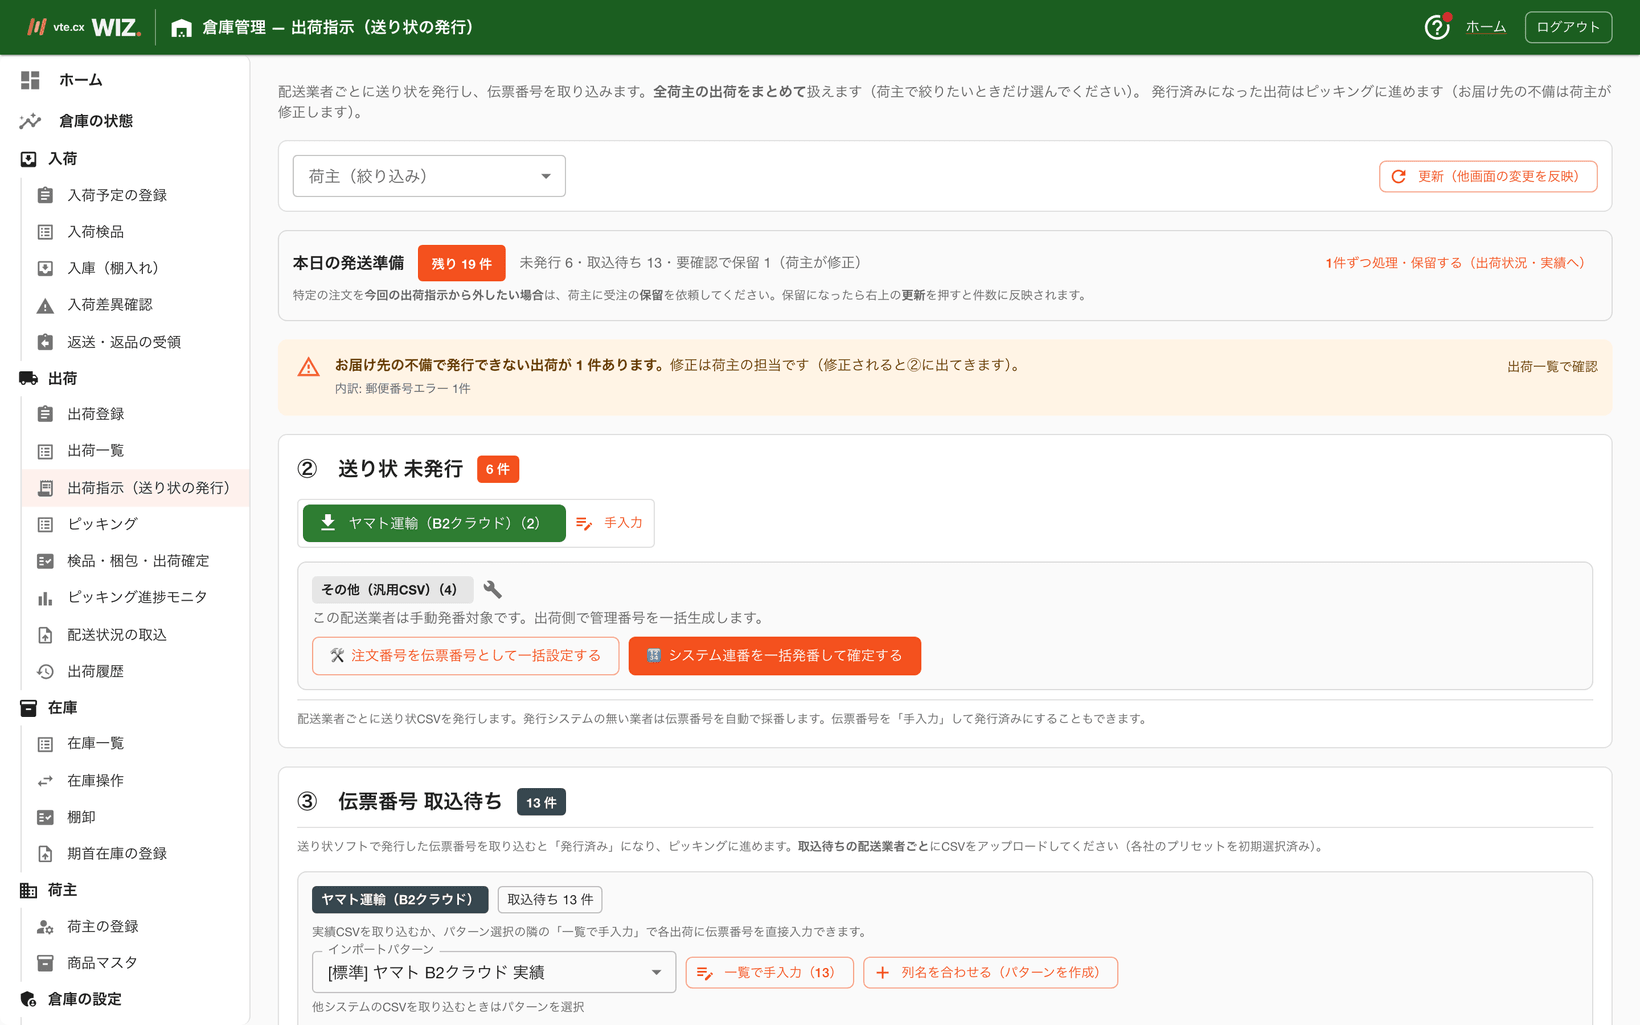Click the 取込待ち 13 件 chip
The image size is (1640, 1025).
point(550,900)
